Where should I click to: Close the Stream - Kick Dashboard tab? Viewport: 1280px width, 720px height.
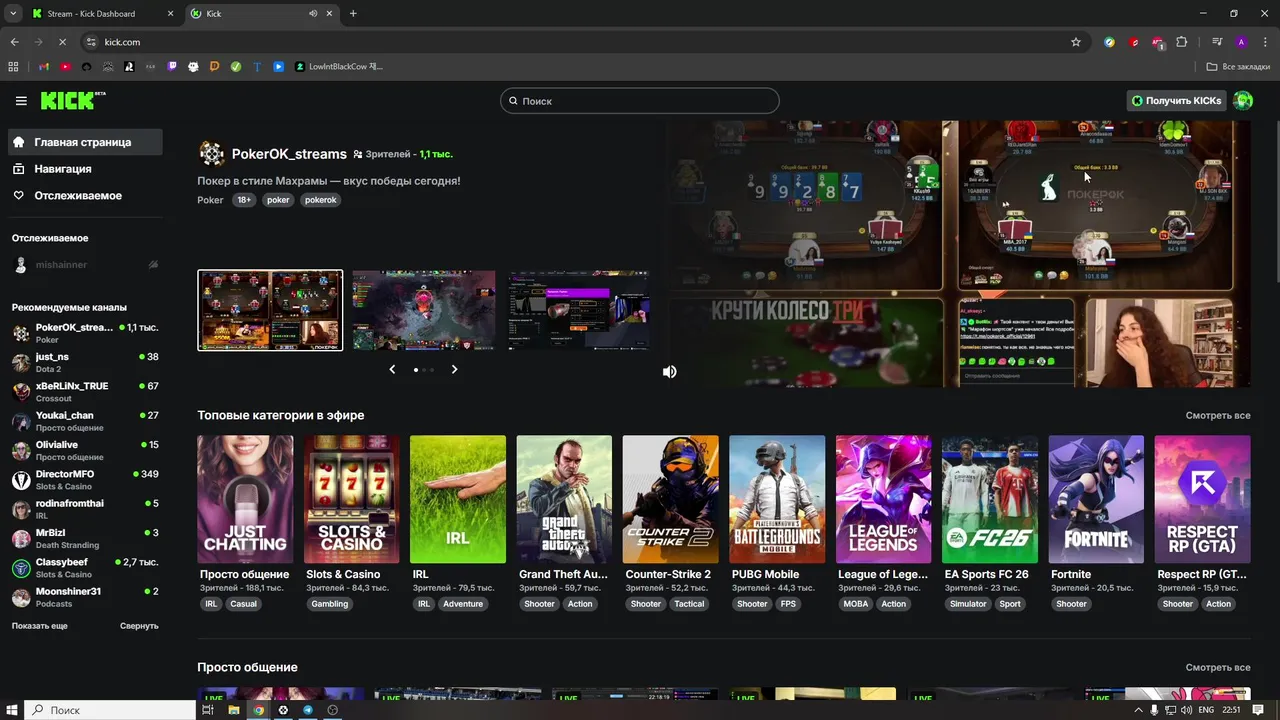[x=169, y=14]
